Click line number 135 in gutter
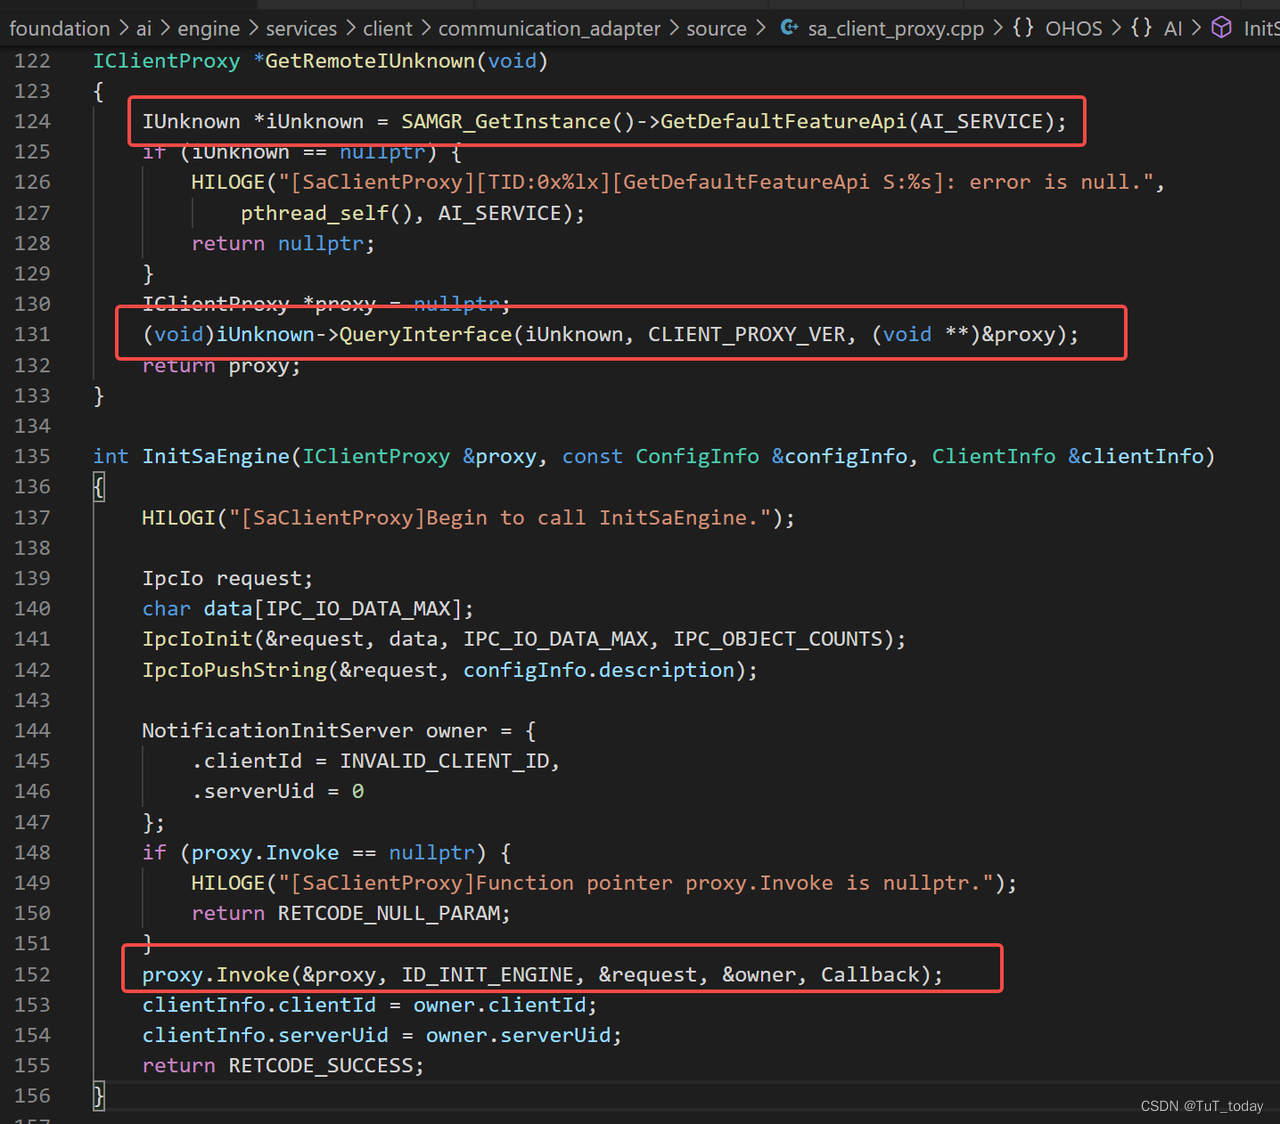The height and width of the screenshot is (1124, 1280). [x=32, y=456]
